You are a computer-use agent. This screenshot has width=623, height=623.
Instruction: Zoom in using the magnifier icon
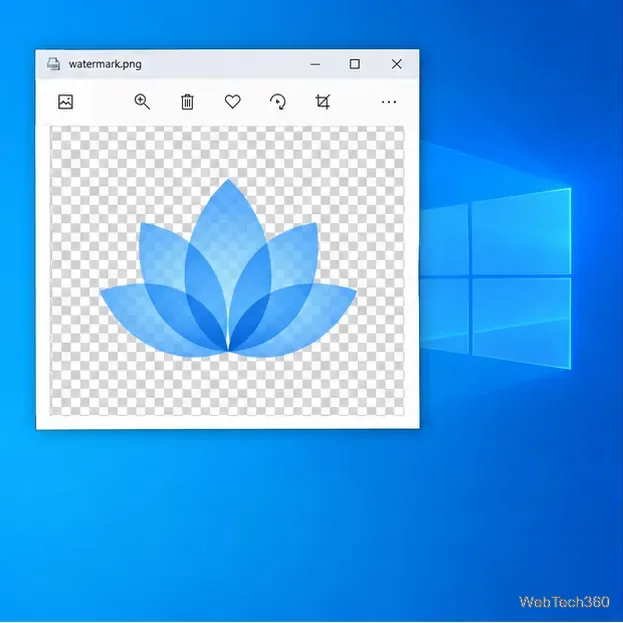[x=142, y=102]
